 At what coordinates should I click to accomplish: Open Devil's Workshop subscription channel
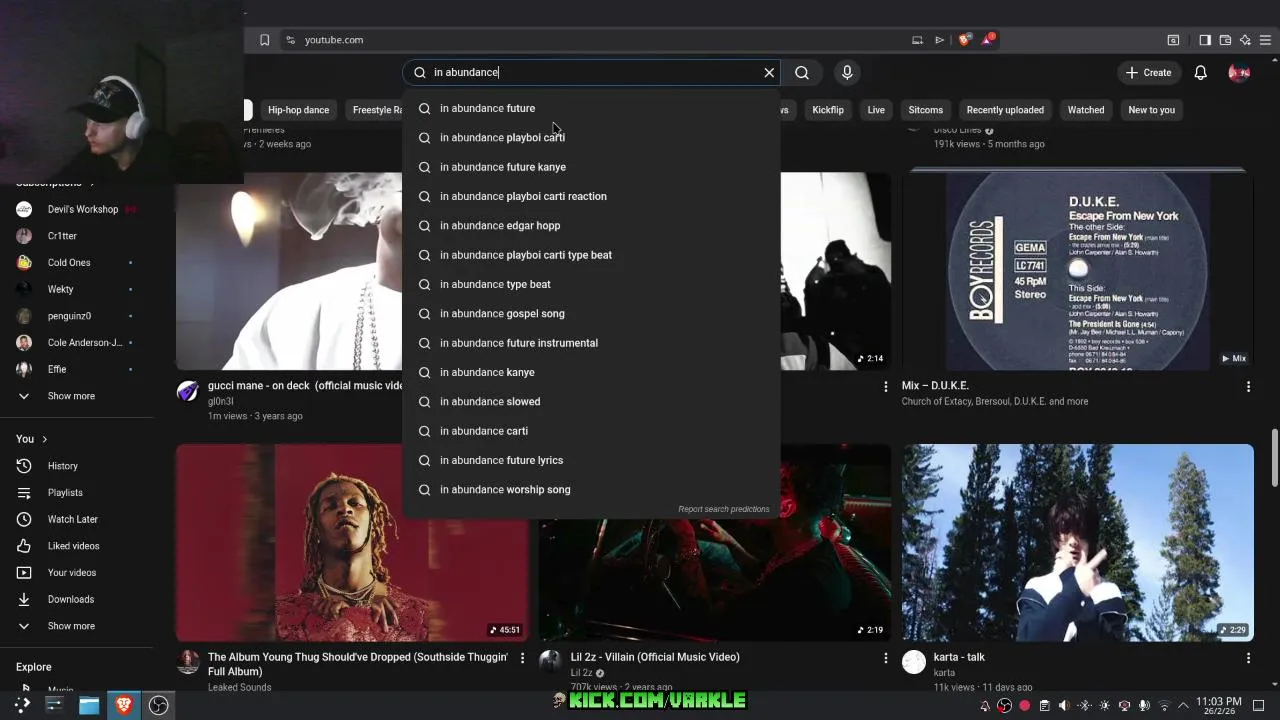[77, 209]
